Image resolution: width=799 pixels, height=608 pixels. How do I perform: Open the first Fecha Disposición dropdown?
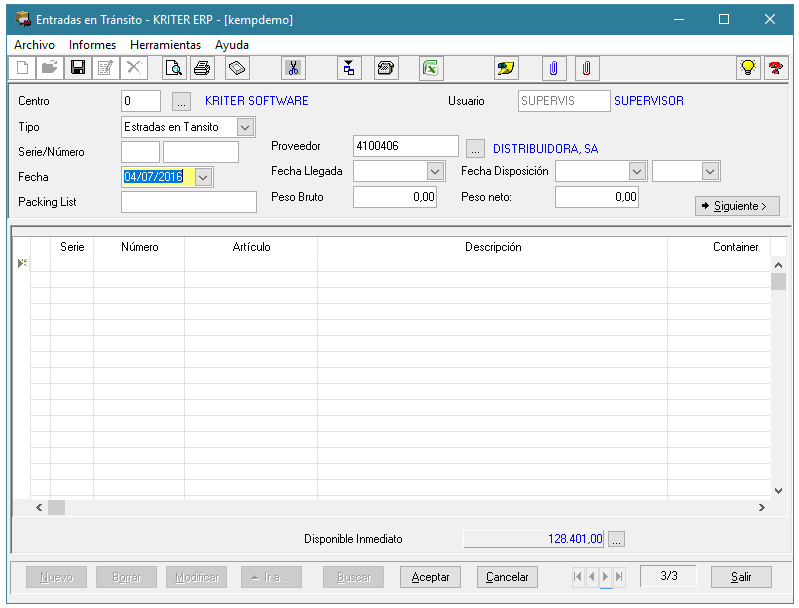tap(637, 171)
